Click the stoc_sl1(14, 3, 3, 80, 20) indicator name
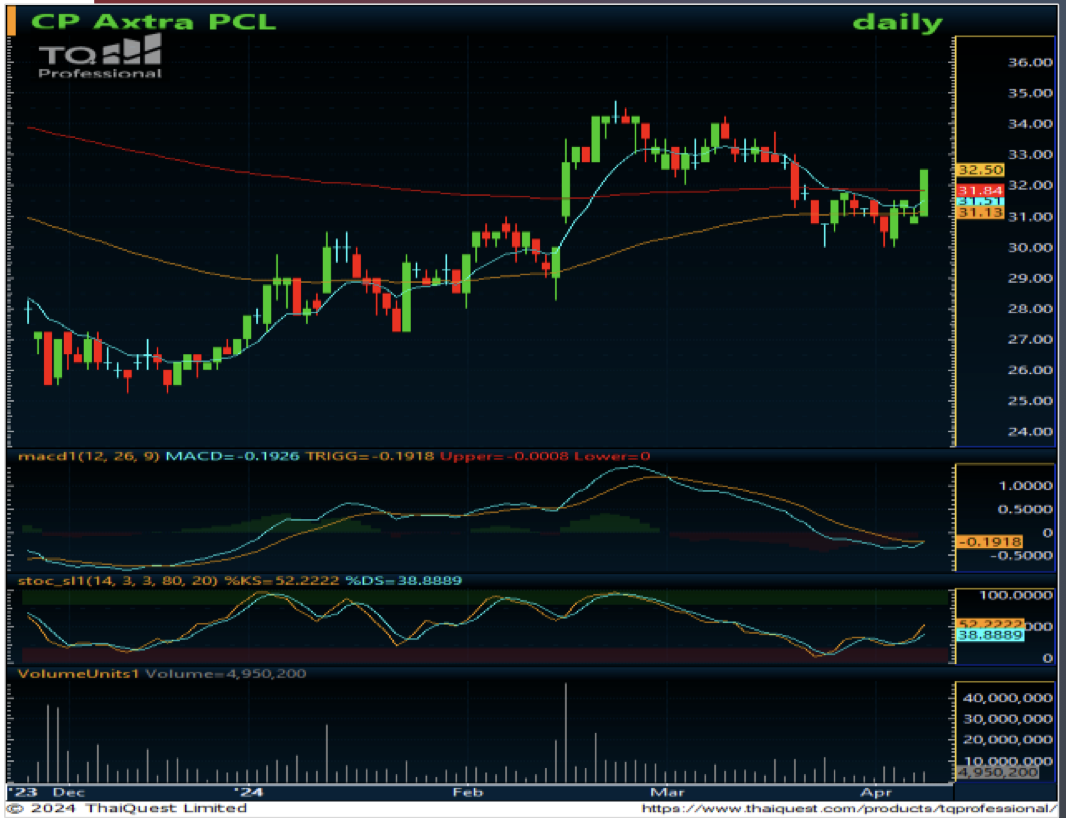This screenshot has height=818, width=1066. click(118, 581)
